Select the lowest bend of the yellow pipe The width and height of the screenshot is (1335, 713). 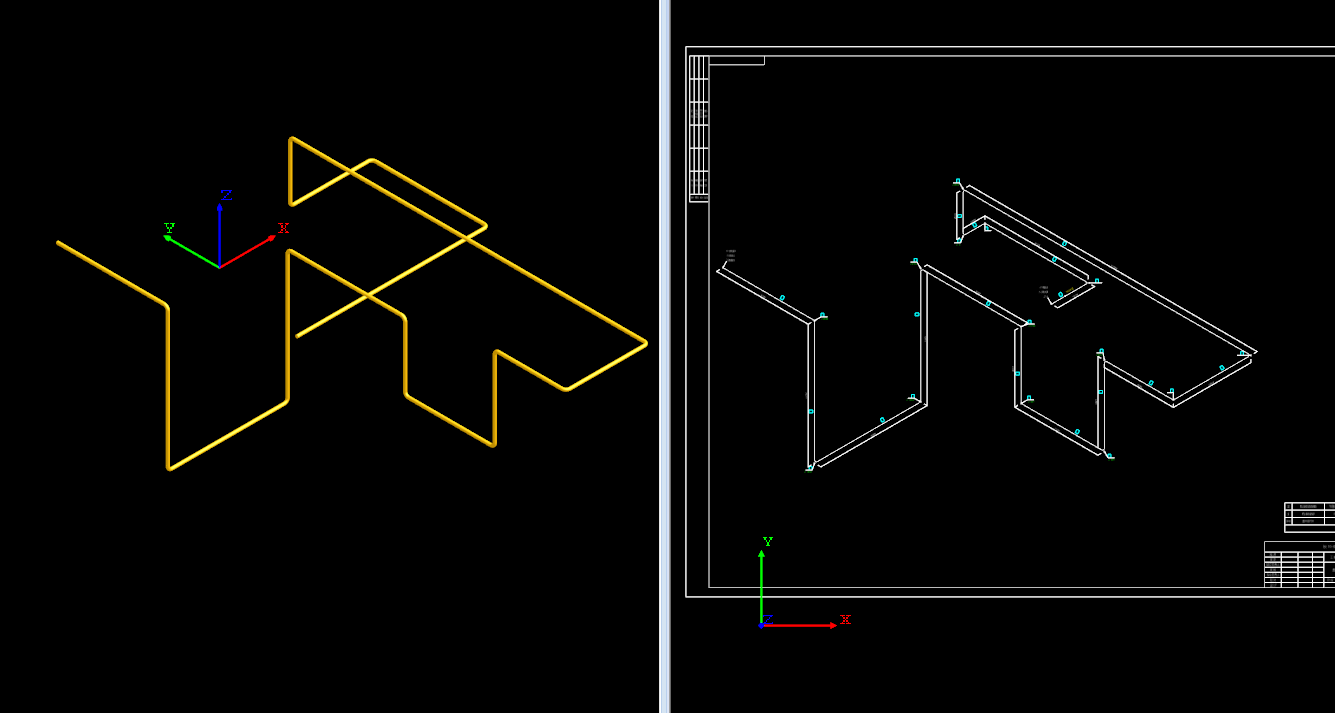pyautogui.click(x=169, y=467)
